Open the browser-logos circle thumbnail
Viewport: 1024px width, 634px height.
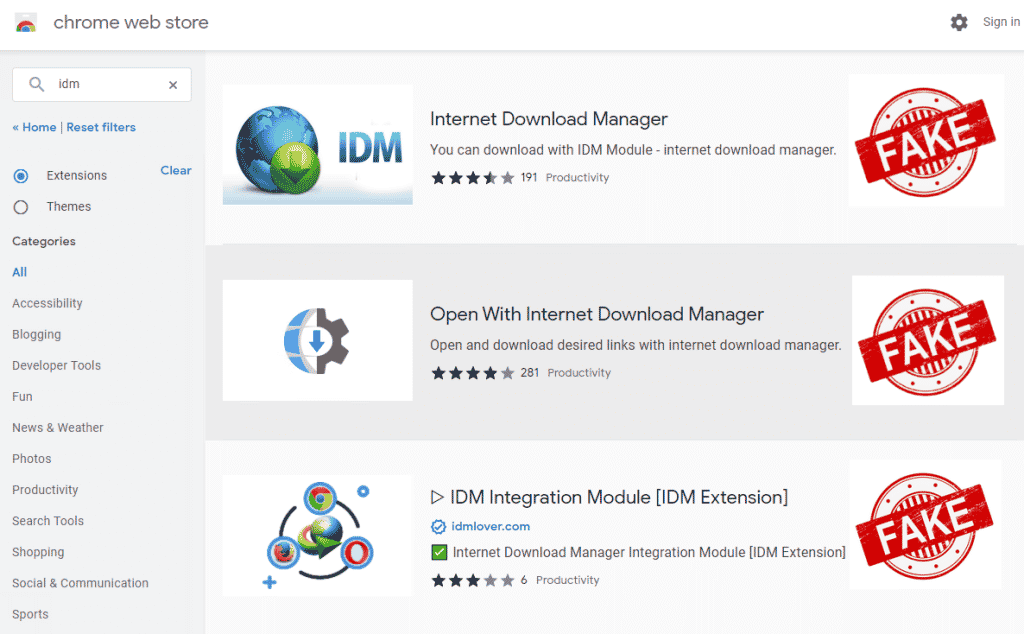tap(317, 535)
